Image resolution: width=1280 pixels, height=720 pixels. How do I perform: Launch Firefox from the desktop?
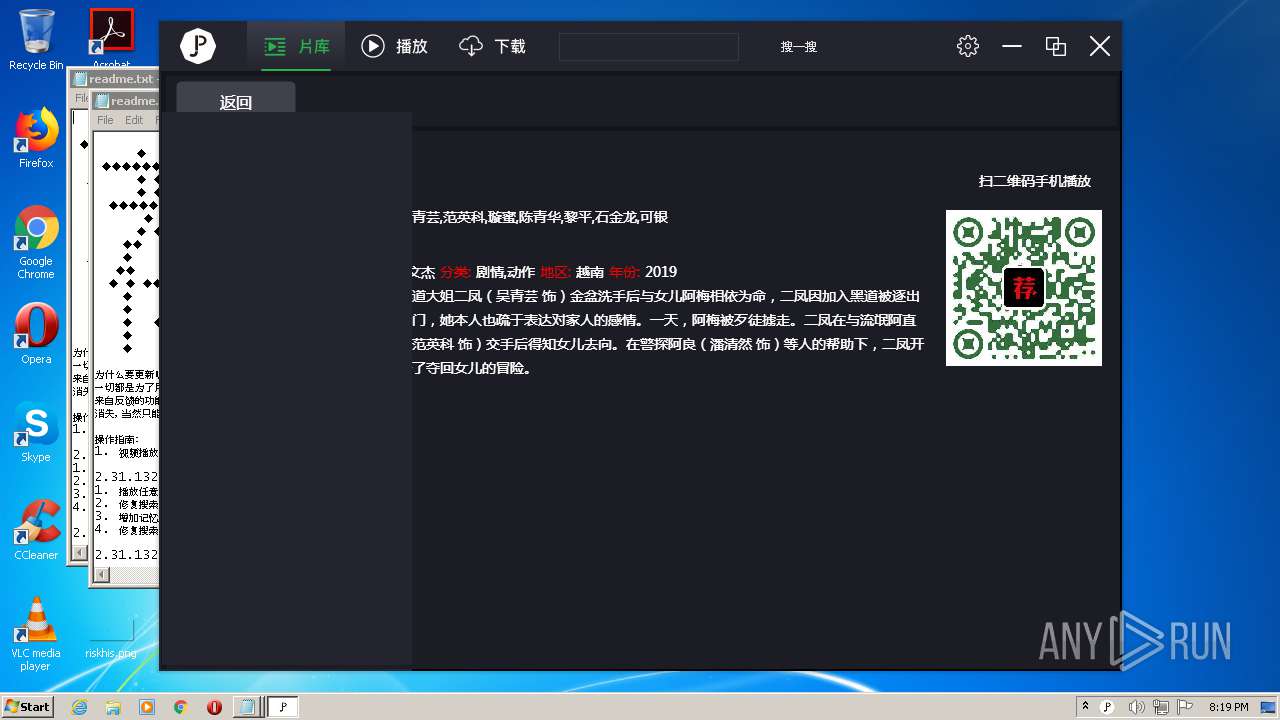36,138
